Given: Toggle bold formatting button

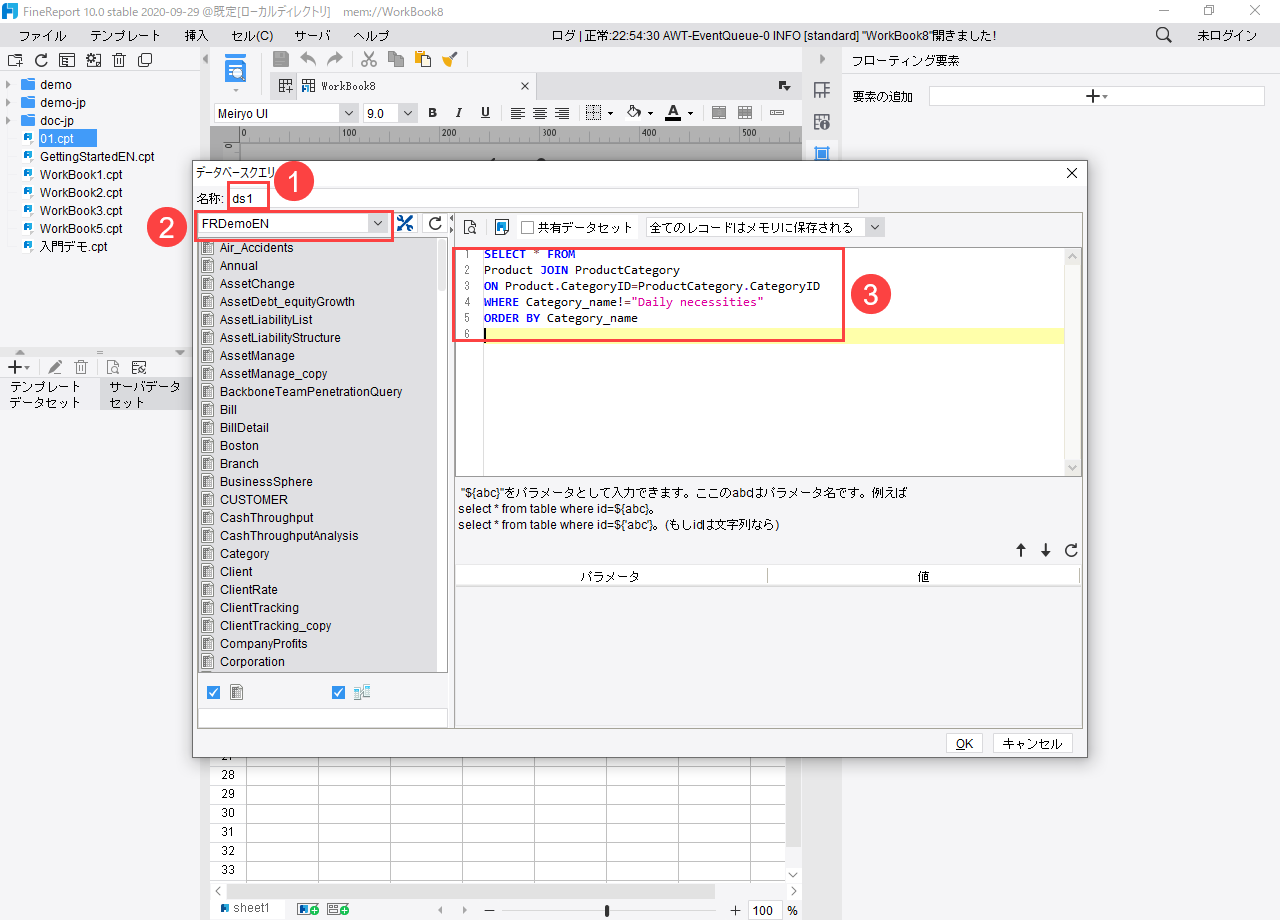Looking at the screenshot, I should click(x=433, y=113).
